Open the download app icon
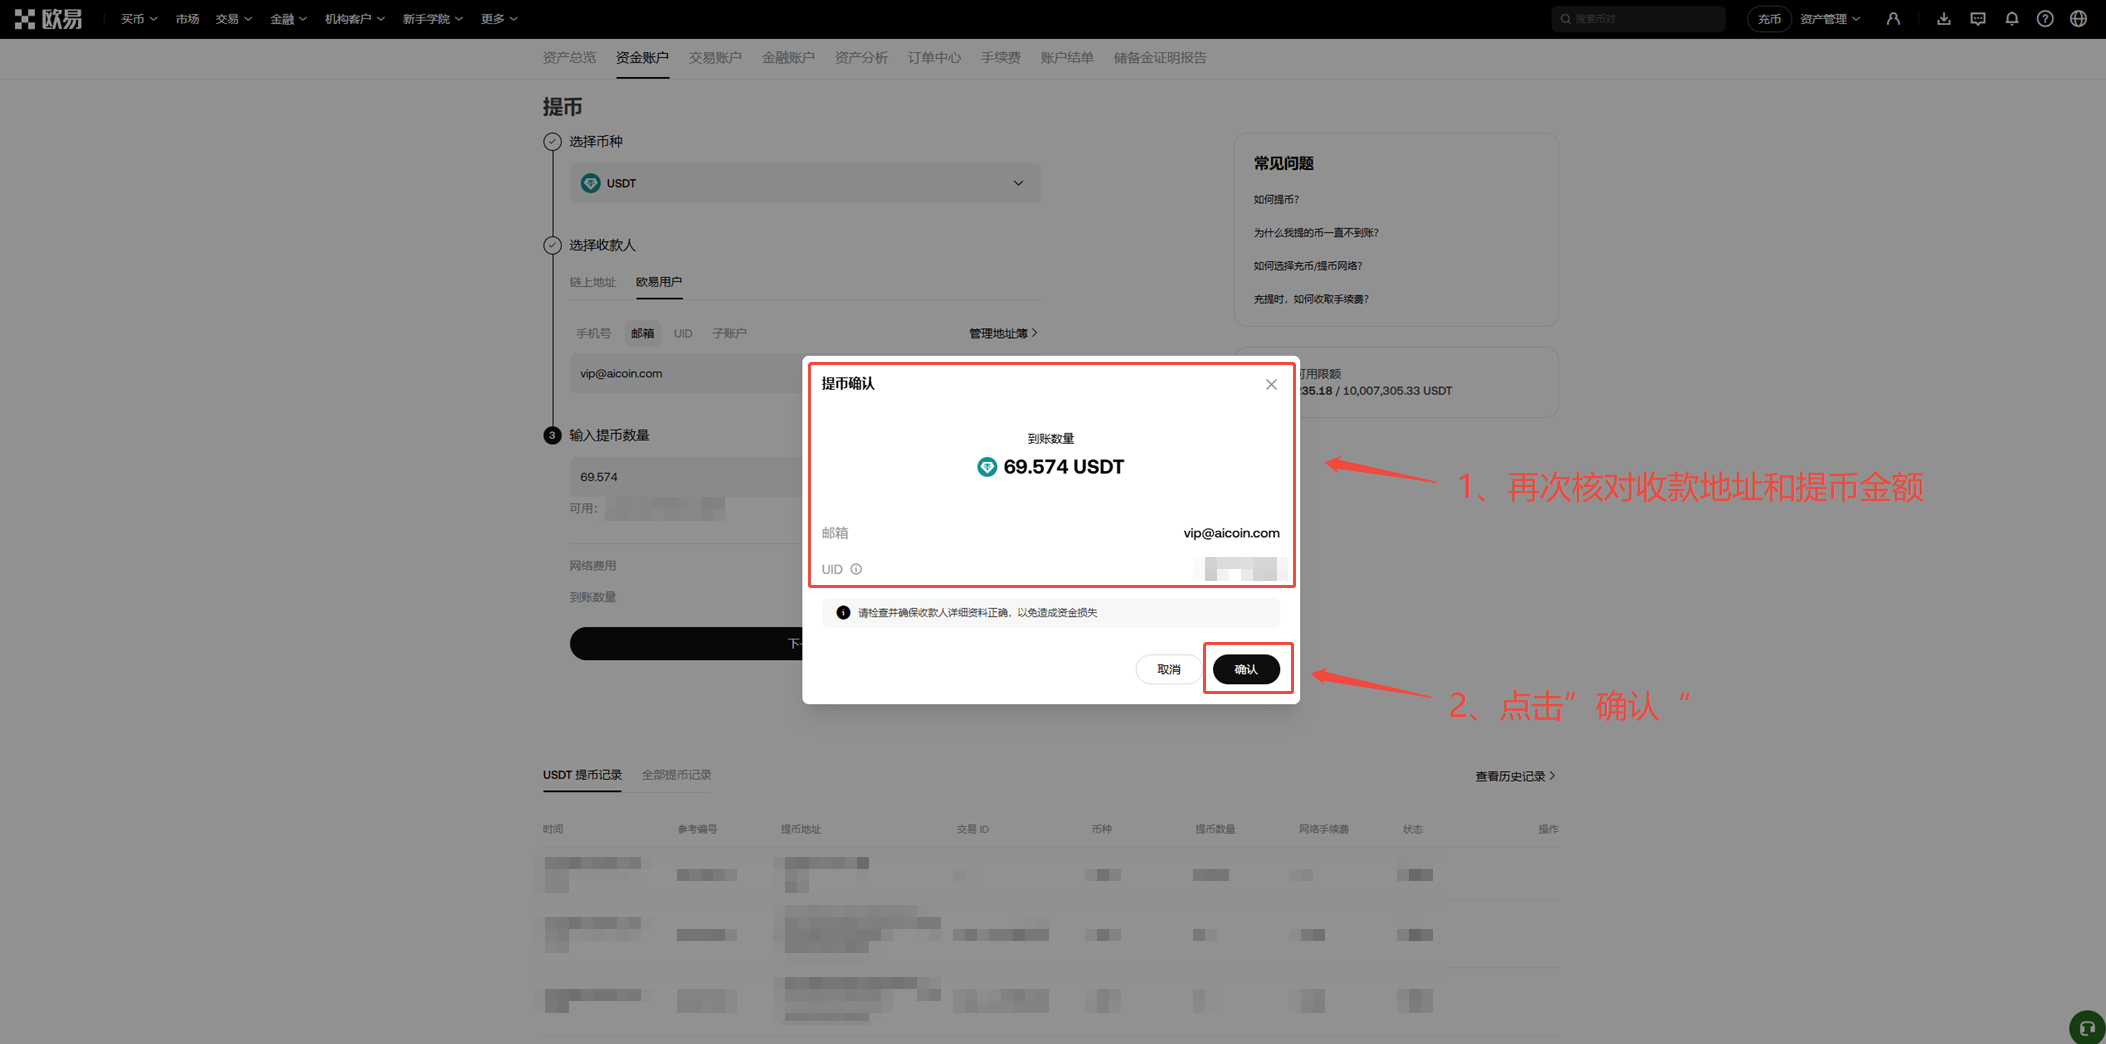The image size is (2106, 1044). (1944, 18)
